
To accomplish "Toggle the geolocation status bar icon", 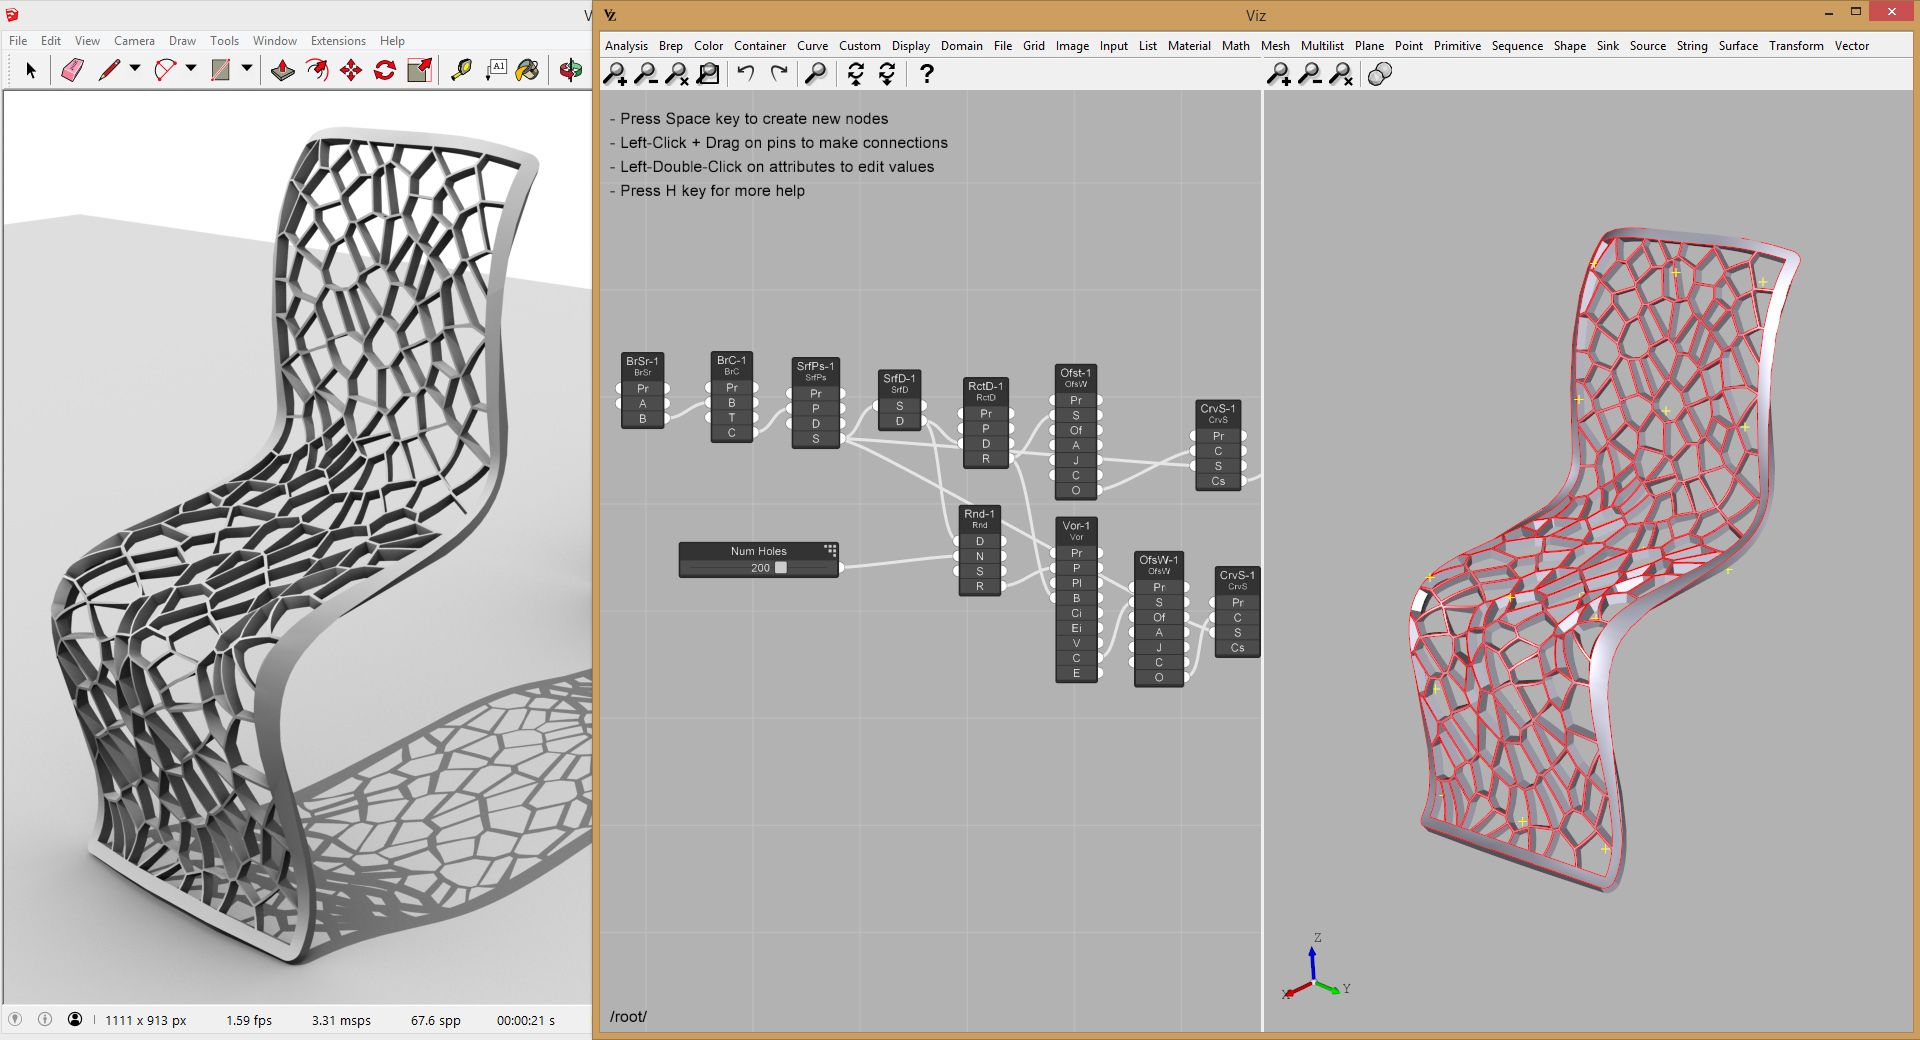I will pos(15,1019).
